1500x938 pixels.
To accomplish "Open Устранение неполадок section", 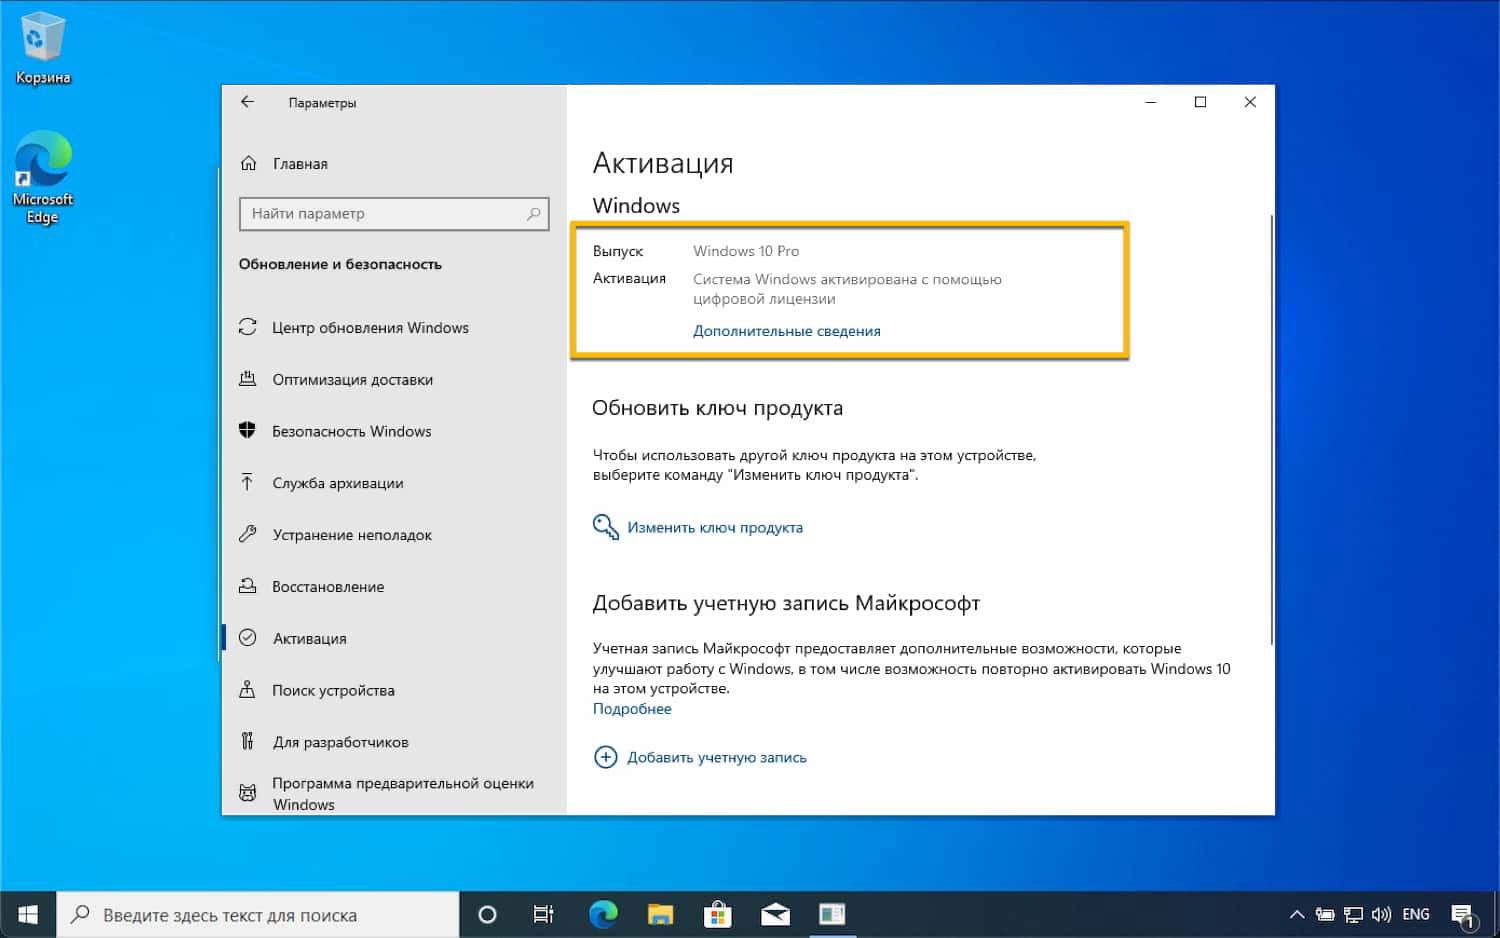I will click(352, 535).
